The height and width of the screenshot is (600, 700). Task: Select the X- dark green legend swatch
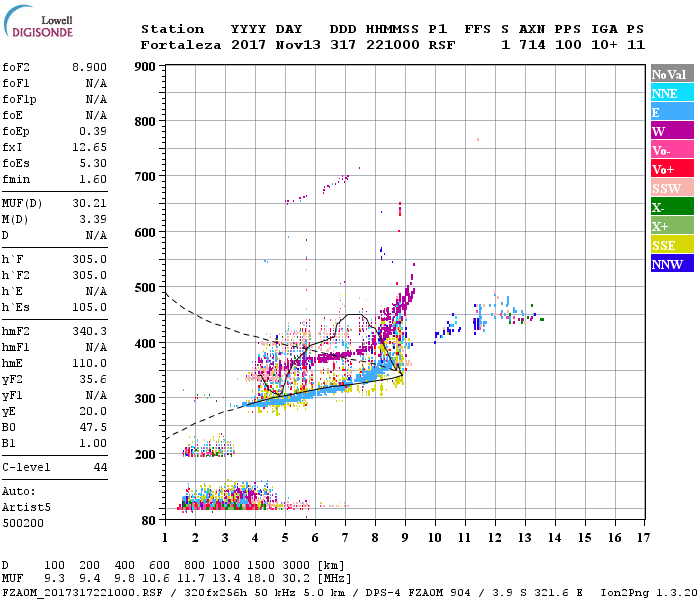(x=672, y=207)
